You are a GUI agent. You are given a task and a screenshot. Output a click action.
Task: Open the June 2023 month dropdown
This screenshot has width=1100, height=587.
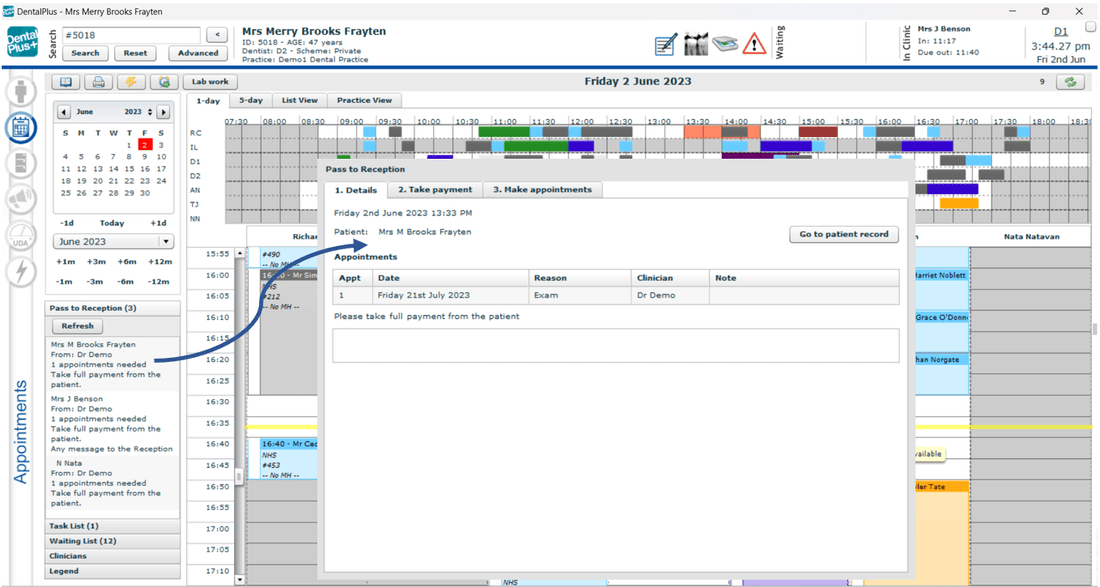[113, 242]
